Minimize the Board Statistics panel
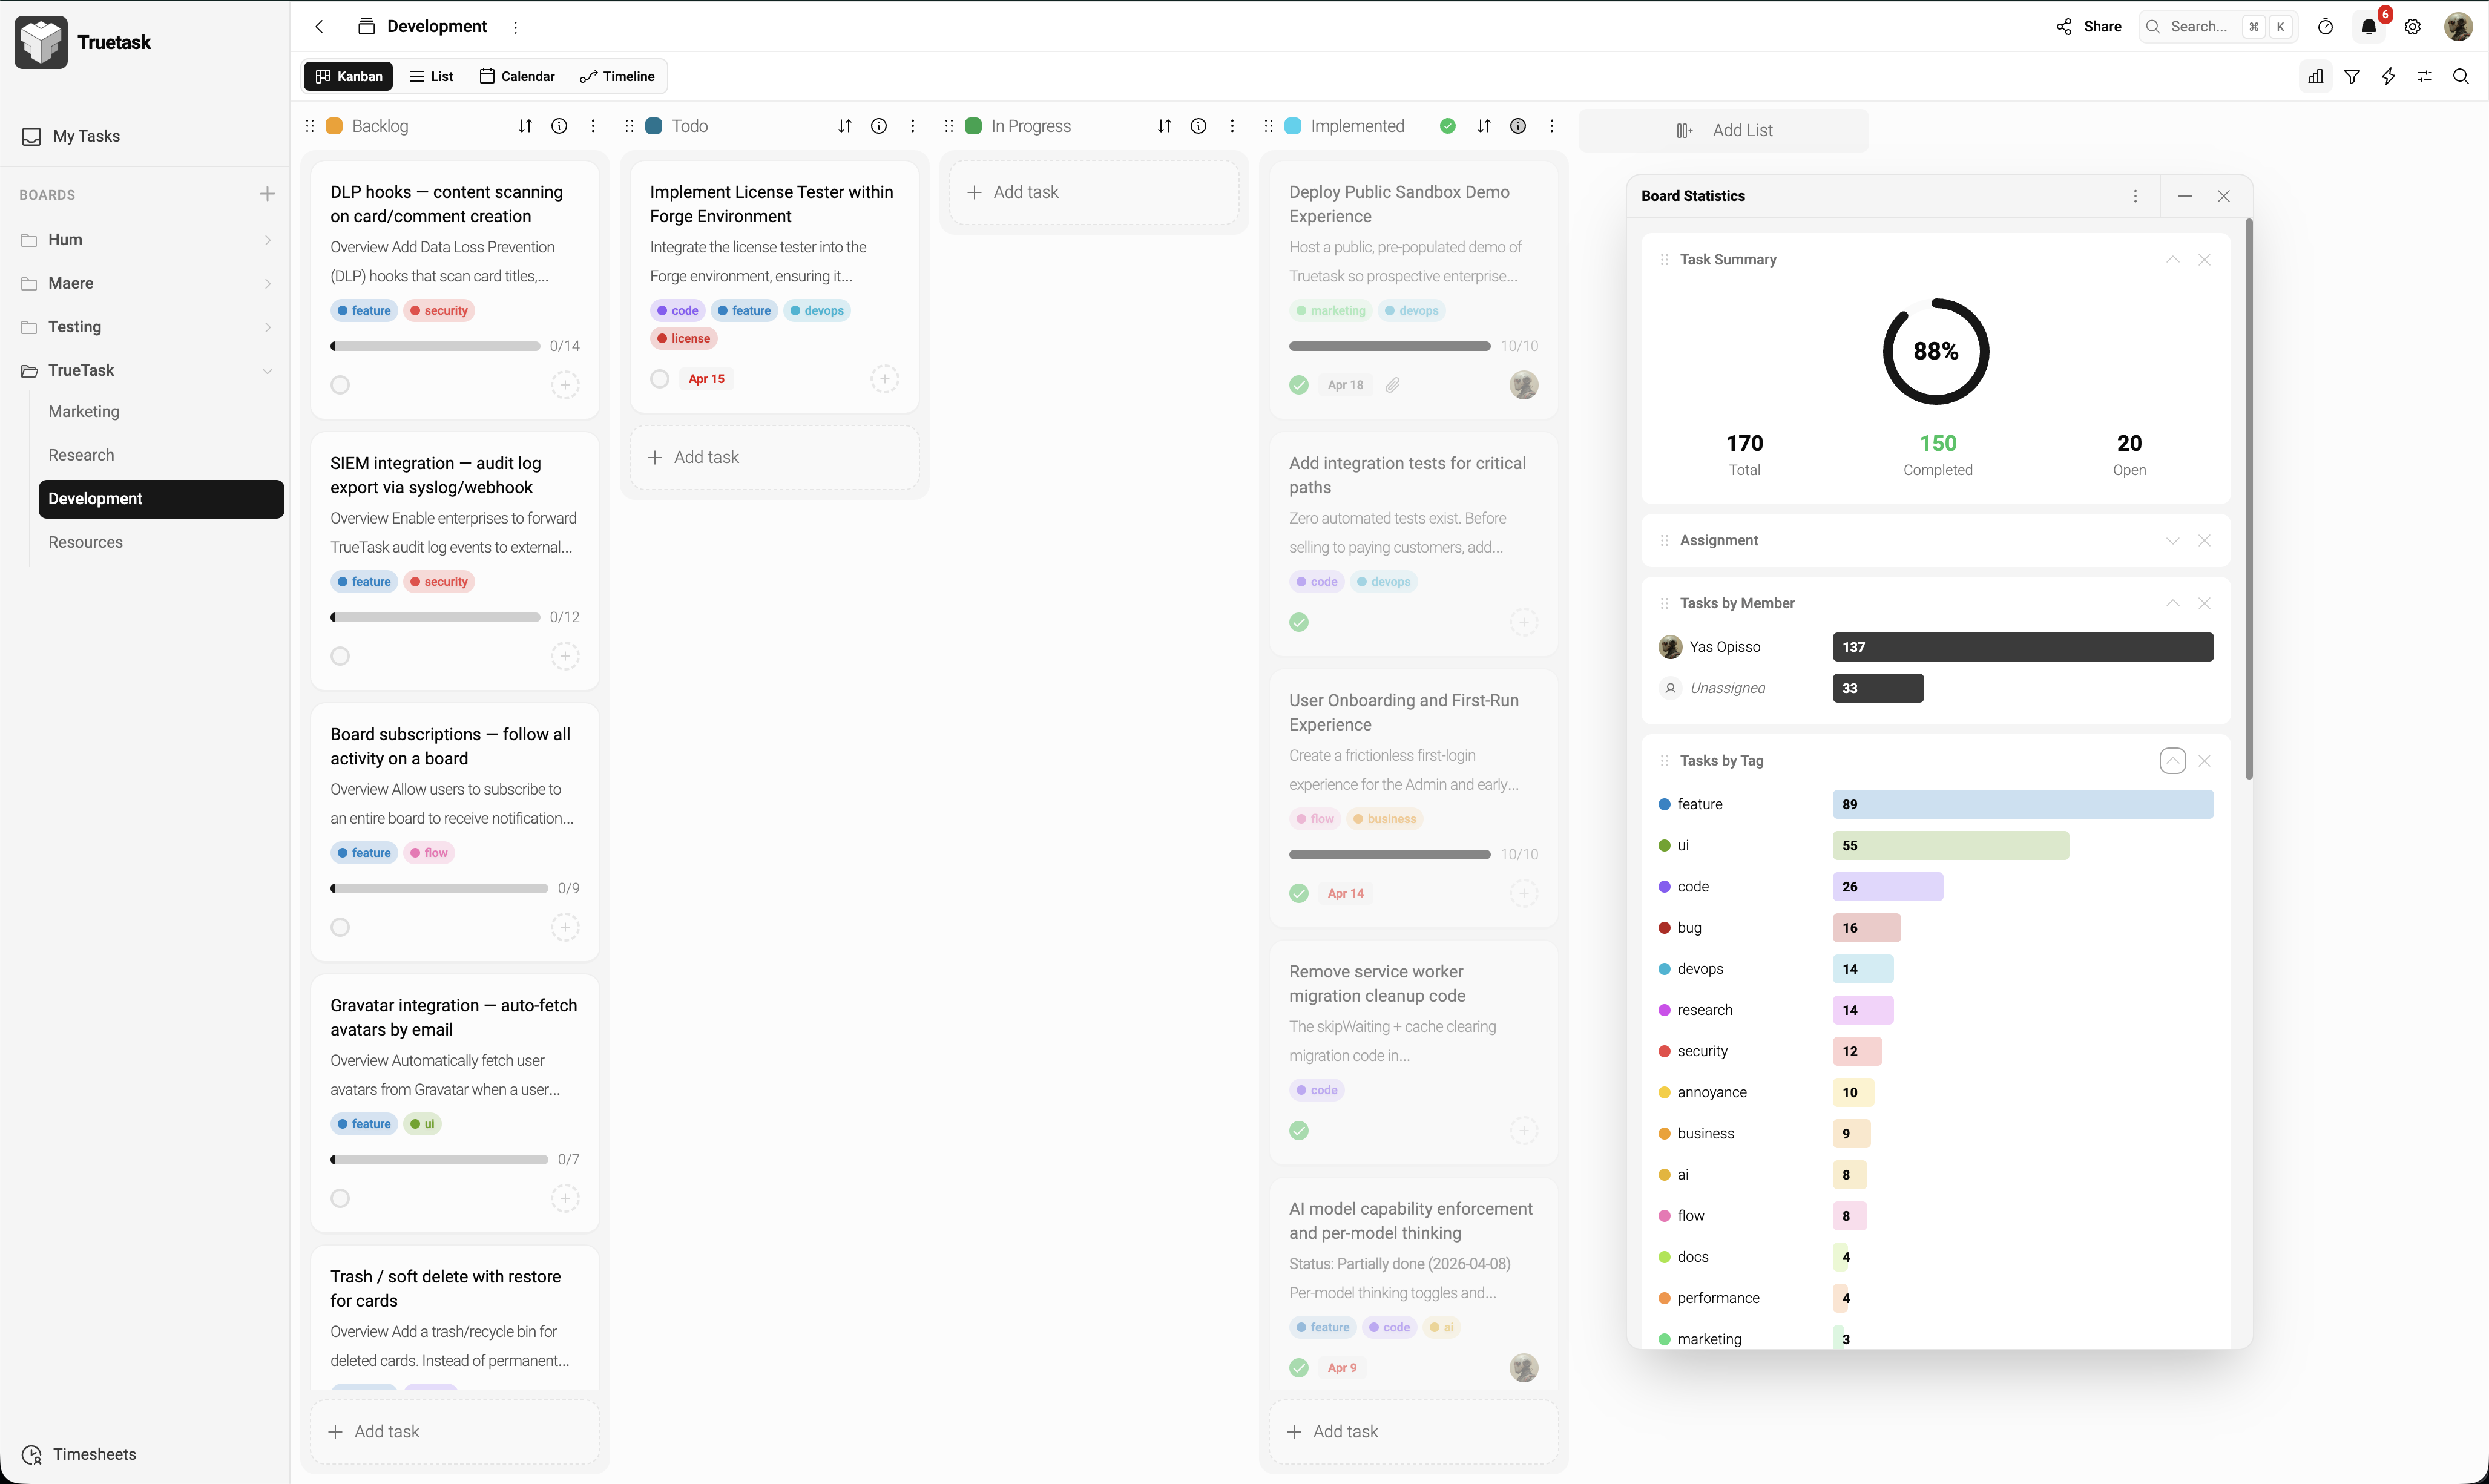2489x1484 pixels. point(2185,196)
